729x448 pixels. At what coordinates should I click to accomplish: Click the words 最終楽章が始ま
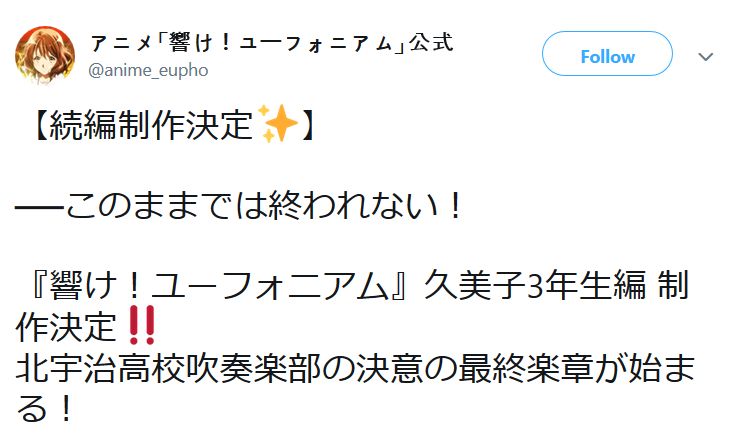pyautogui.click(x=577, y=369)
